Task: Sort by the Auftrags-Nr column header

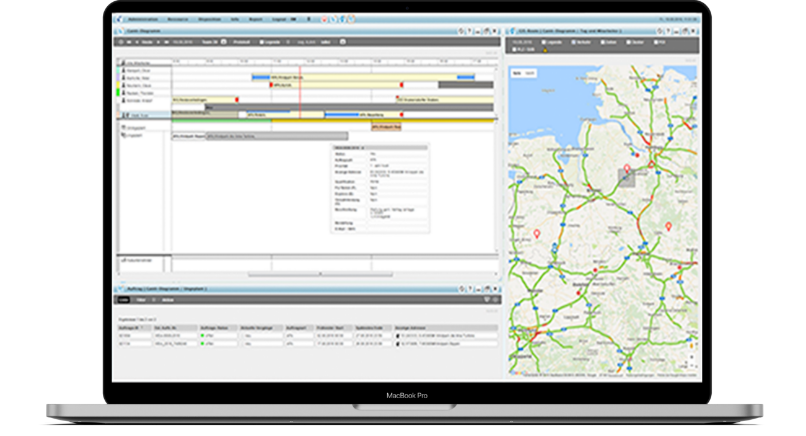Action: (x=131, y=327)
